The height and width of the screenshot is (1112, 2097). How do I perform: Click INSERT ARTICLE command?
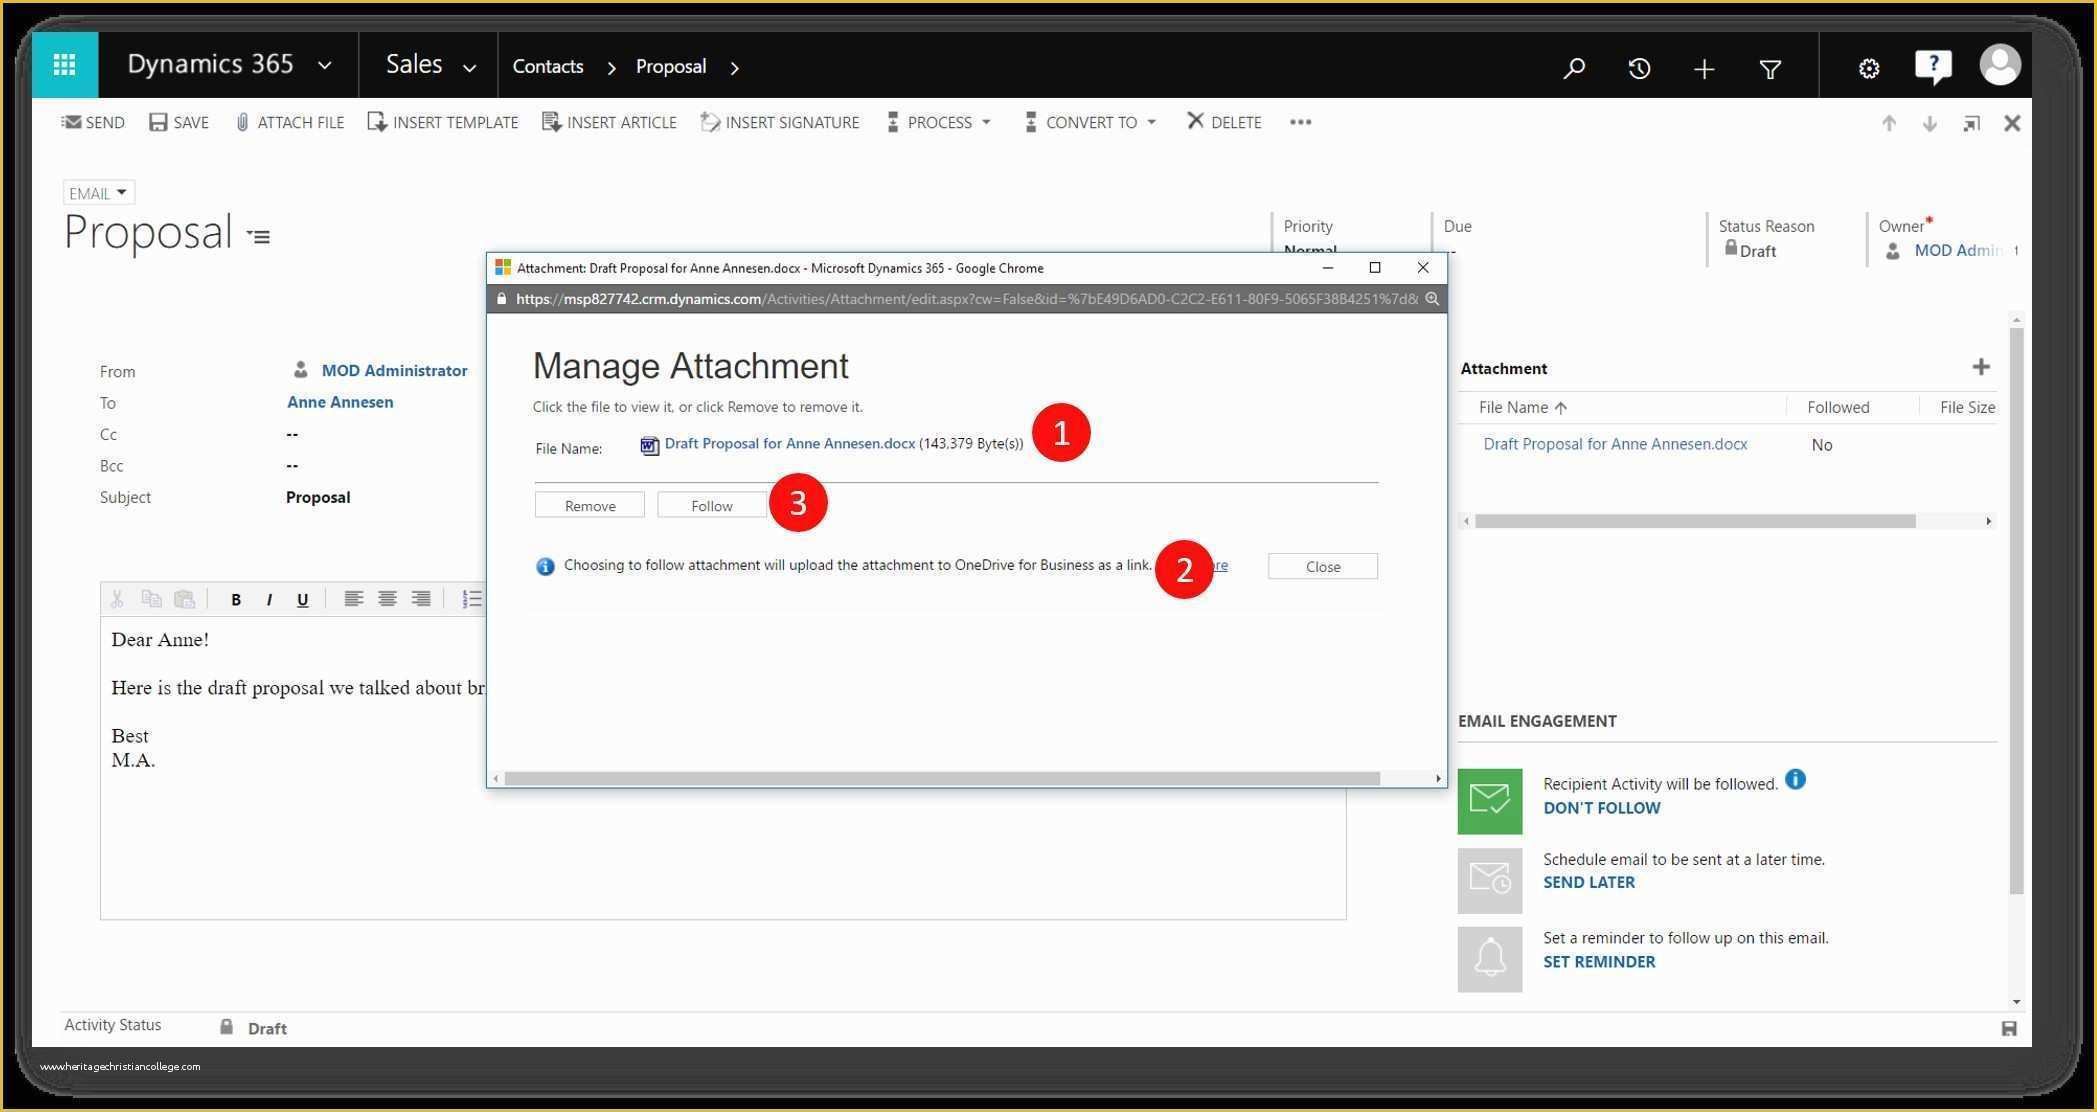click(609, 122)
